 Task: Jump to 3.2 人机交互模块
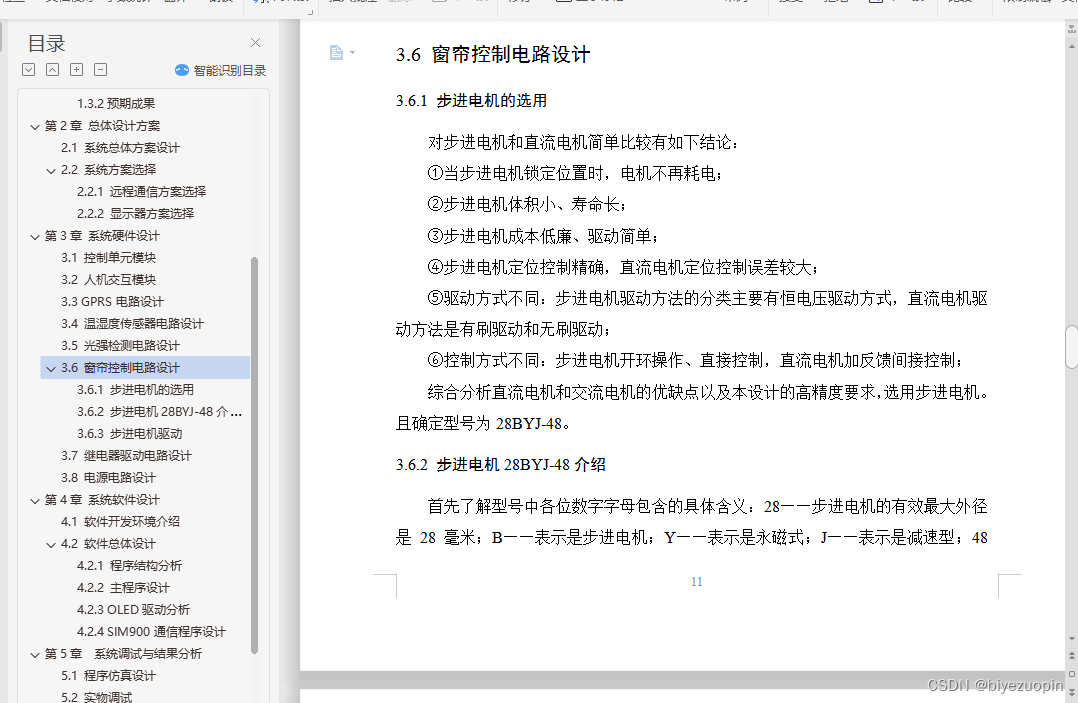109,280
